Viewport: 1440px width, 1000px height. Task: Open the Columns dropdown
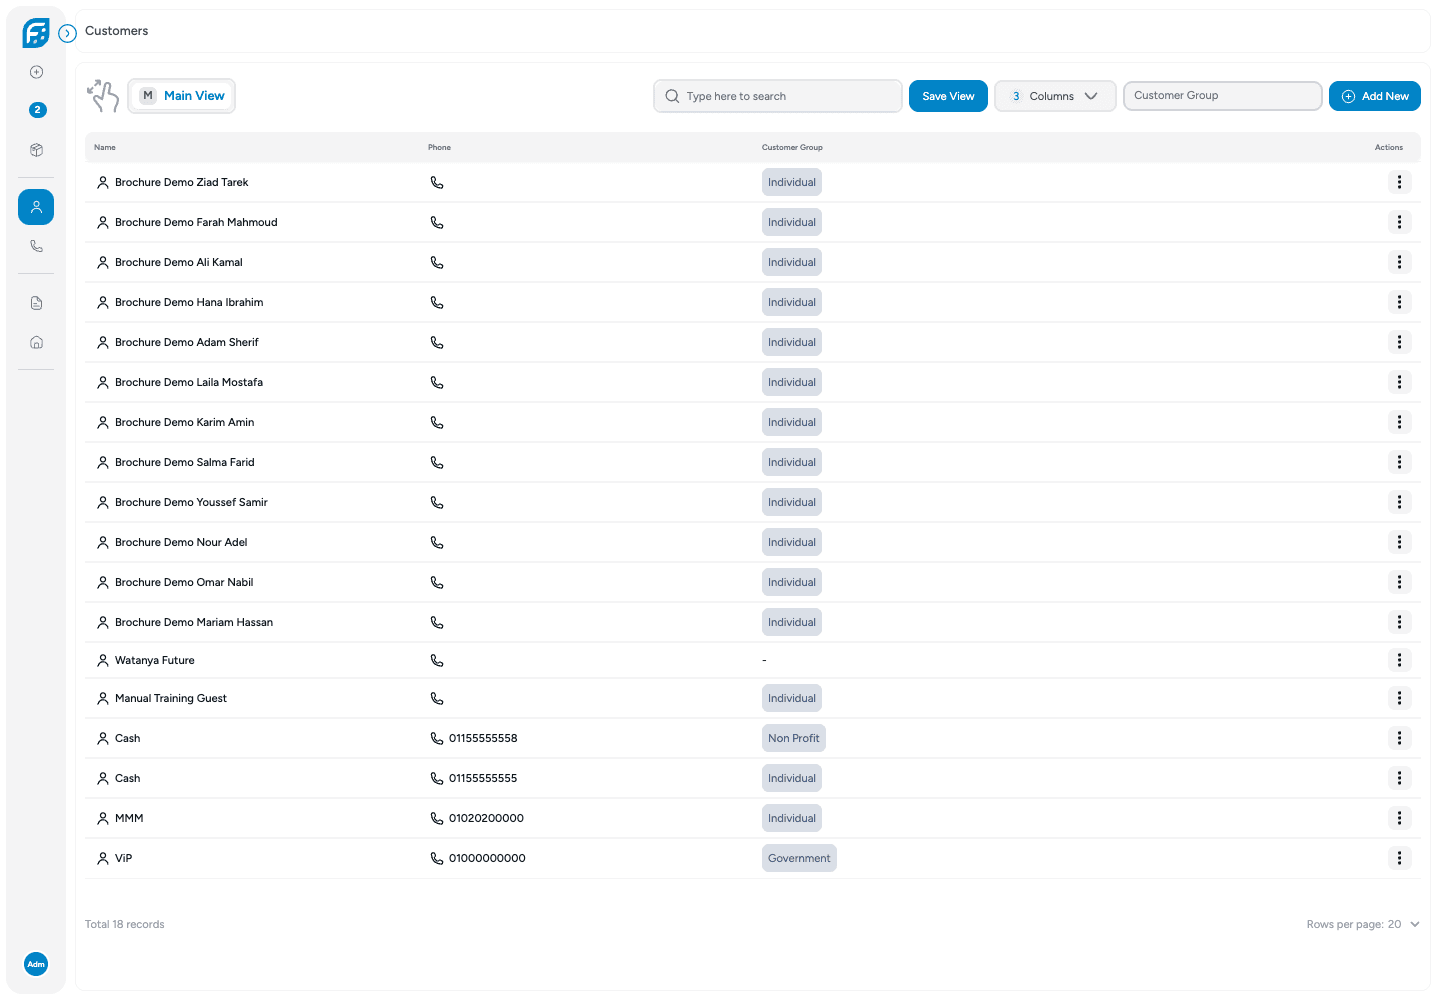tap(1055, 96)
